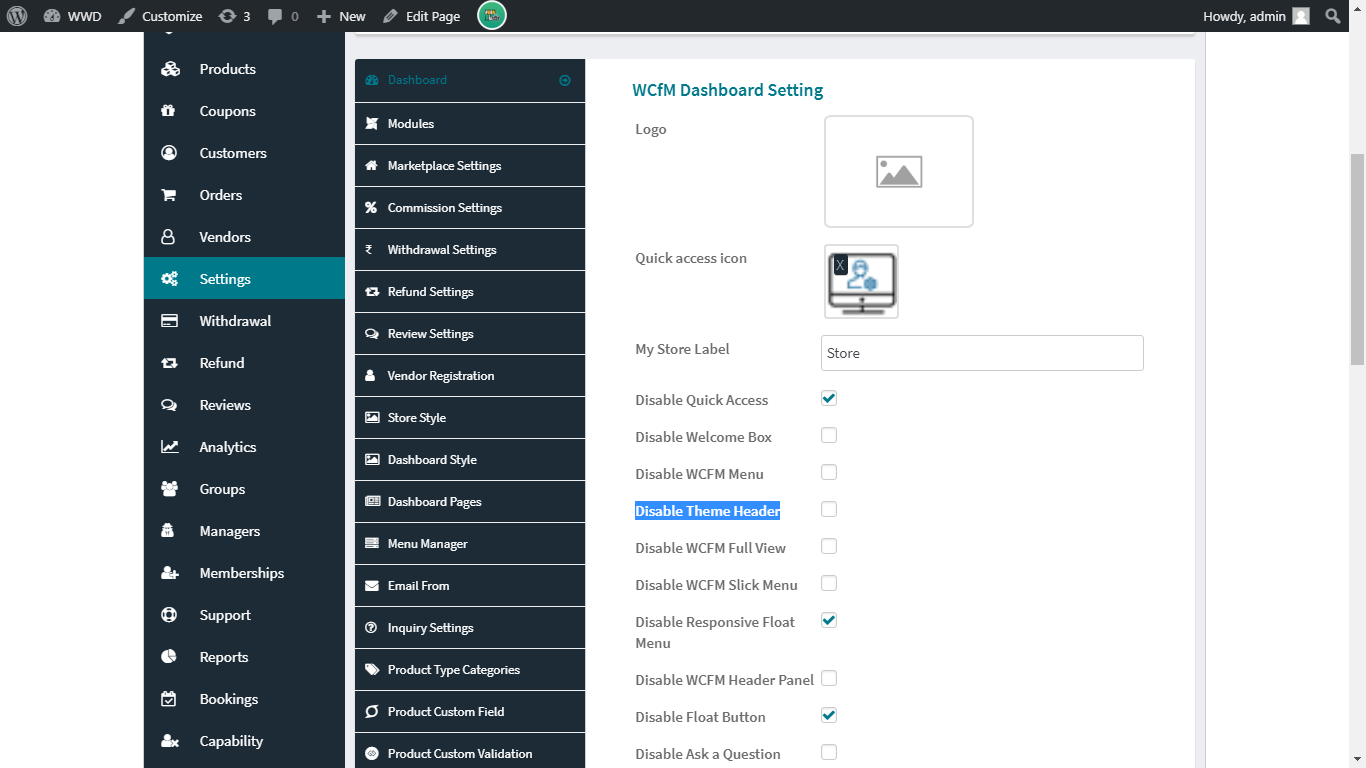The height and width of the screenshot is (768, 1366).
Task: Click the My Store Label input field
Action: click(982, 353)
